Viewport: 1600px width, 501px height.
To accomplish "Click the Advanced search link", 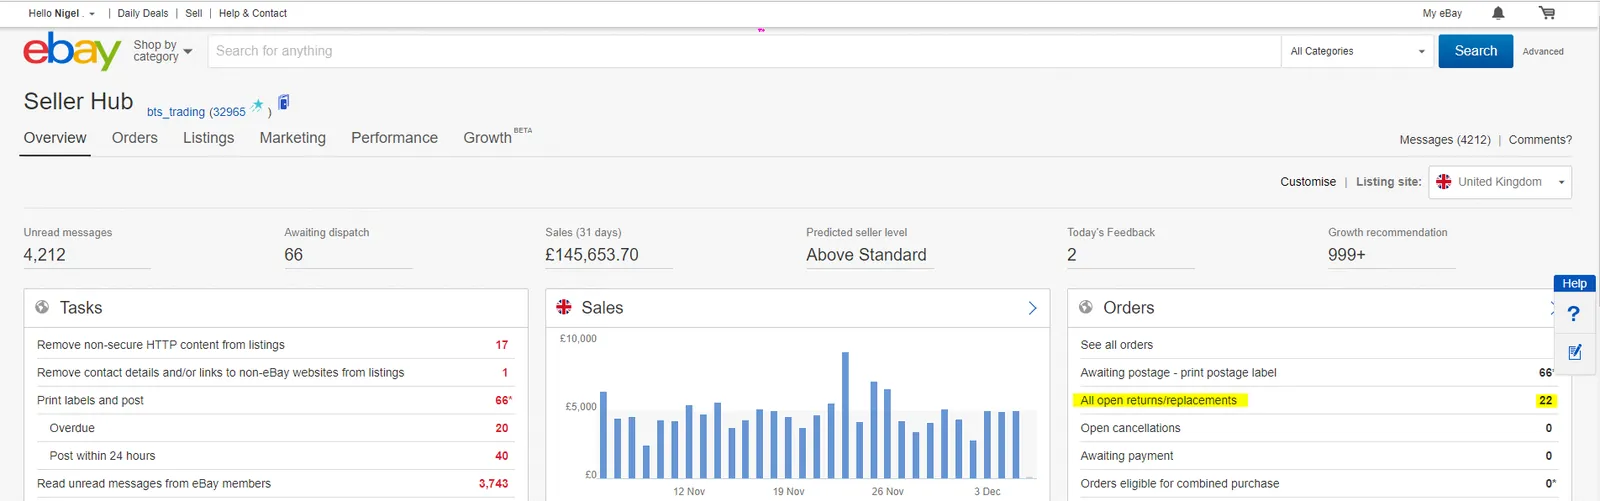I will (1543, 51).
